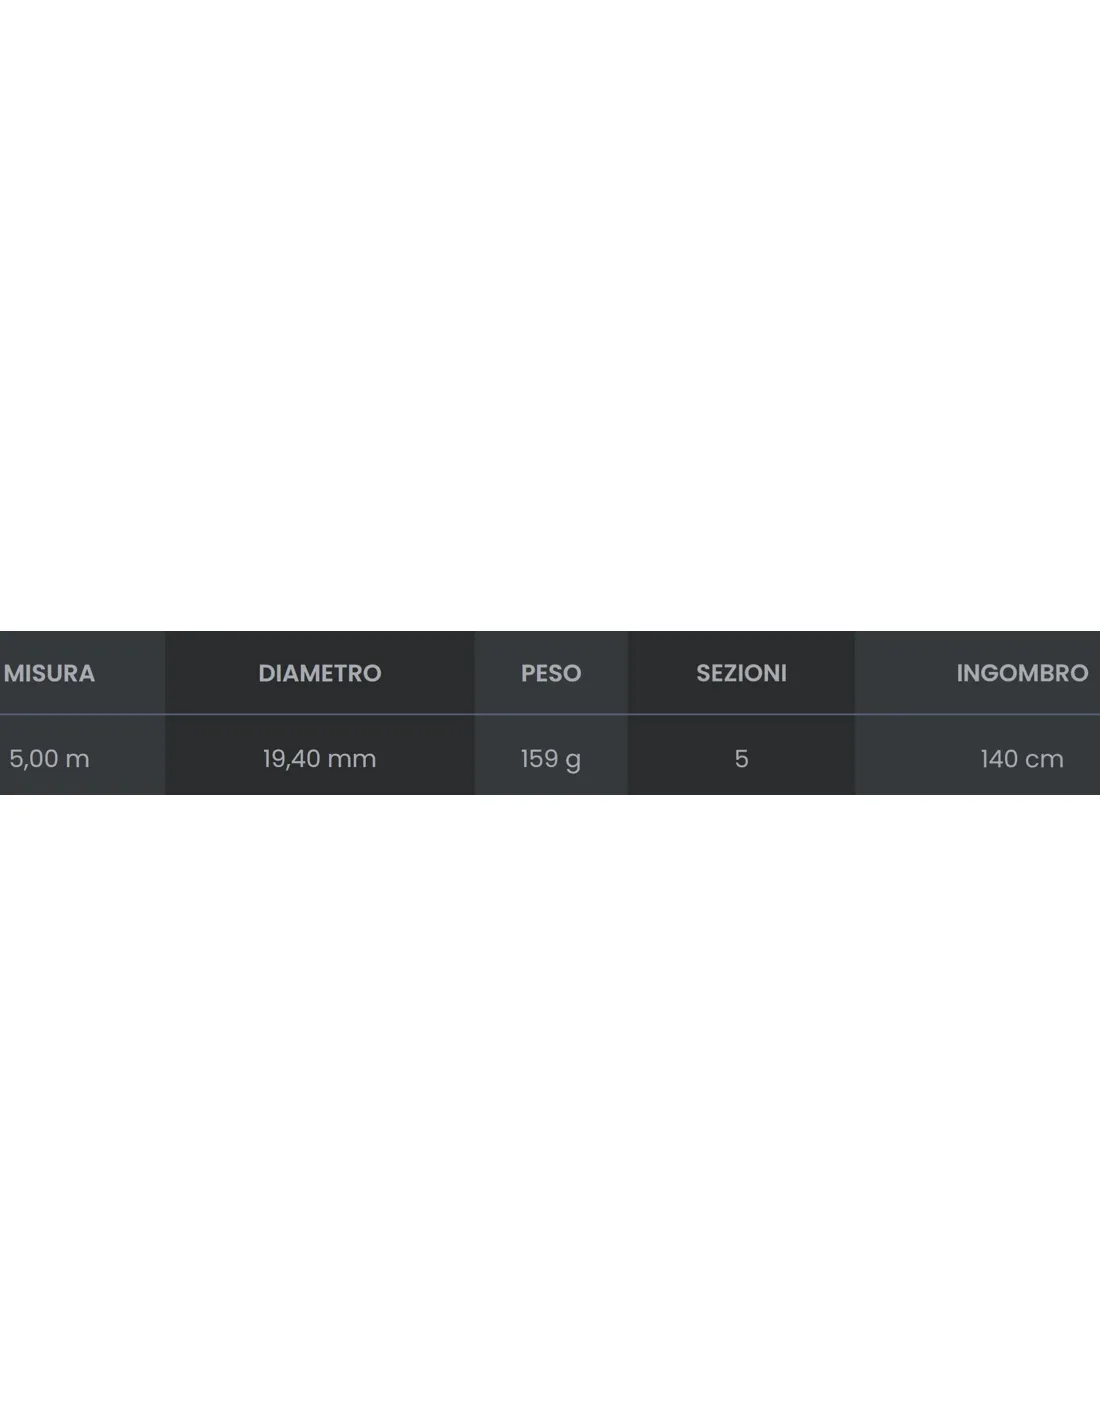Image resolution: width=1100 pixels, height=1422 pixels.
Task: Click the blank white area below the table
Action: pos(550,1108)
